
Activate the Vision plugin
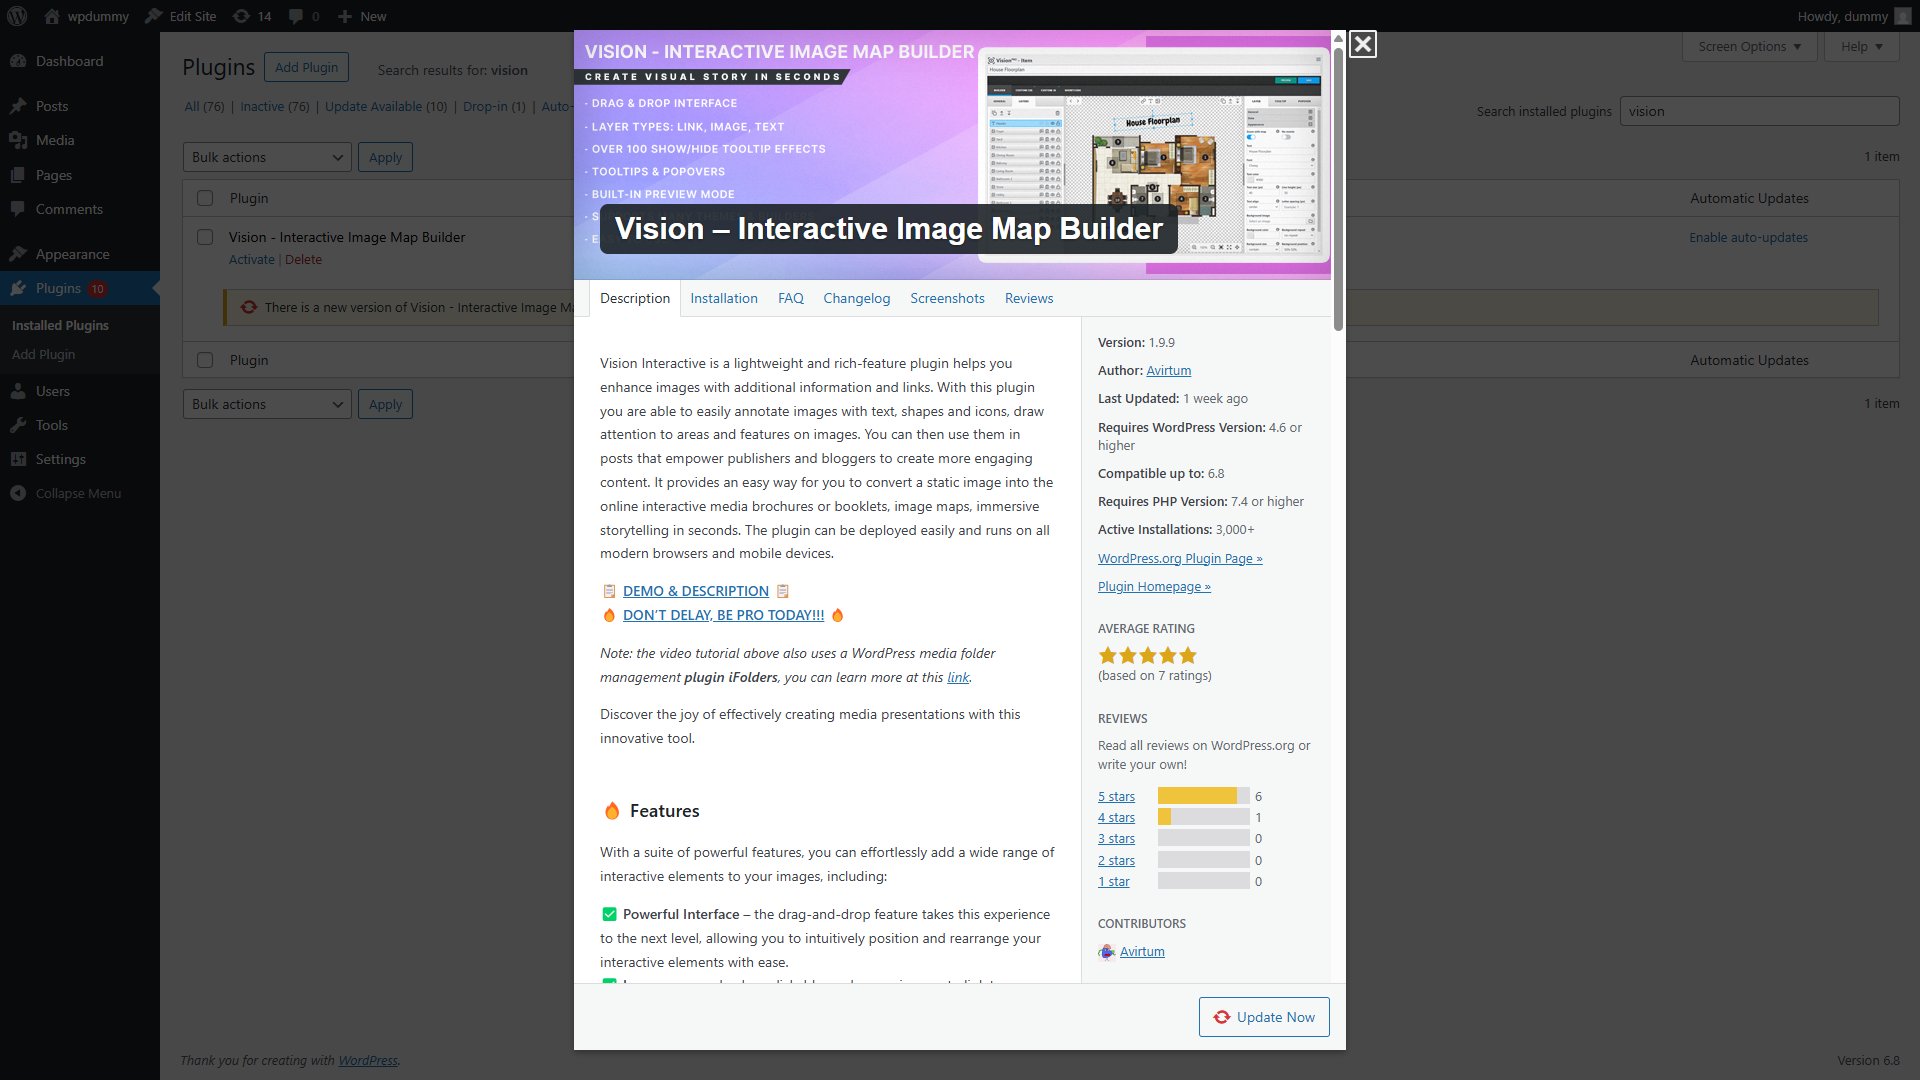(x=251, y=259)
